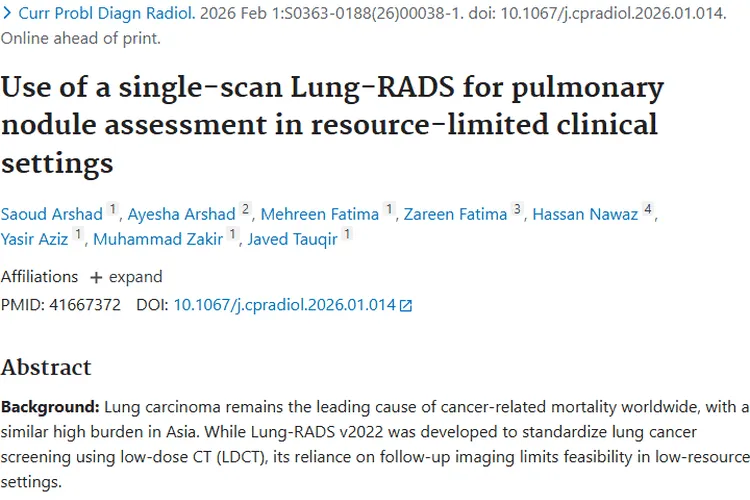Click affiliation superscript 4 after Hassan Nawaz
The image size is (750, 500).
[x=649, y=210]
